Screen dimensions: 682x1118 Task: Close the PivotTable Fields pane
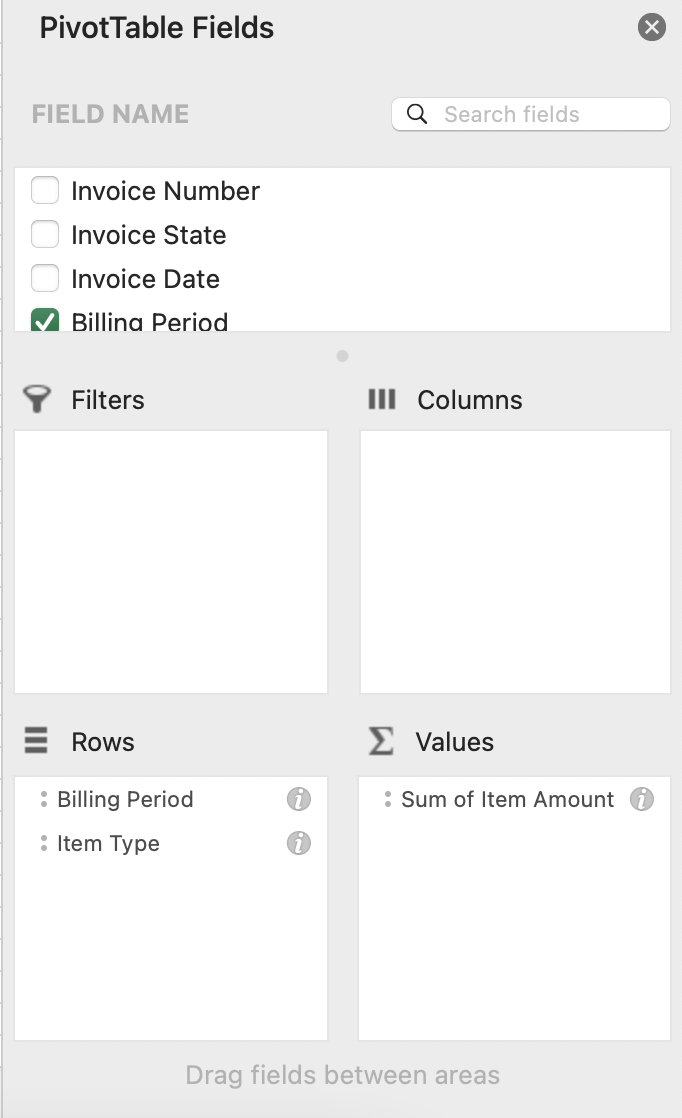(x=651, y=27)
